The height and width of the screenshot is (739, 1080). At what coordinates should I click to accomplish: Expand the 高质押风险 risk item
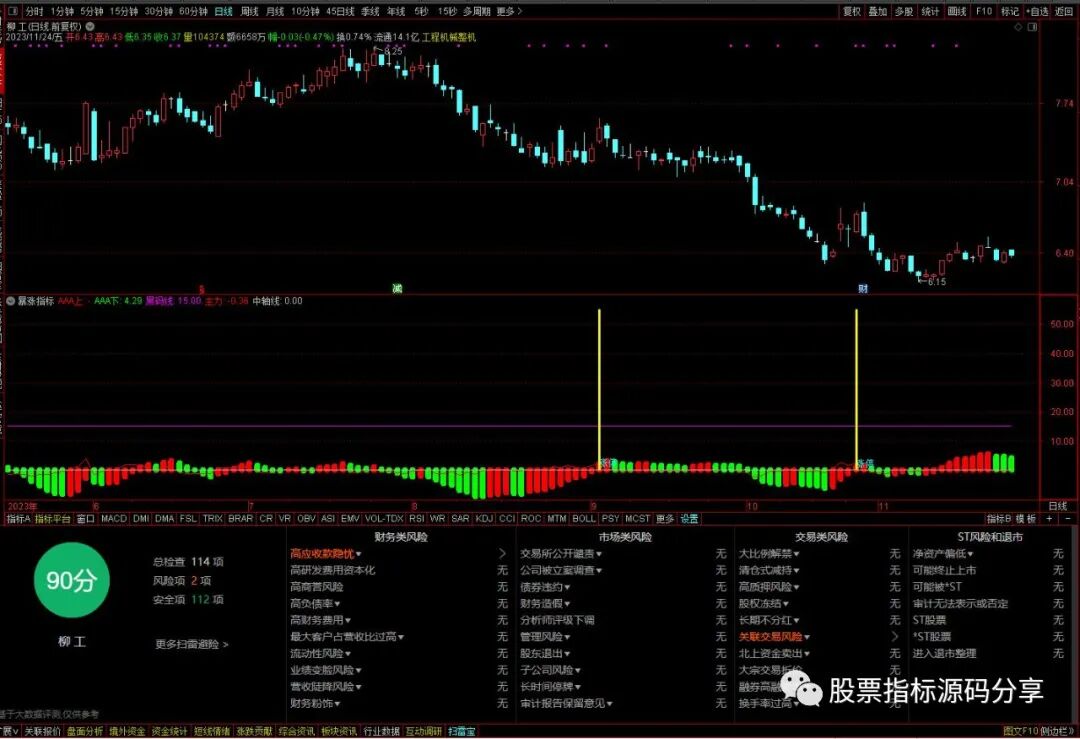click(769, 587)
